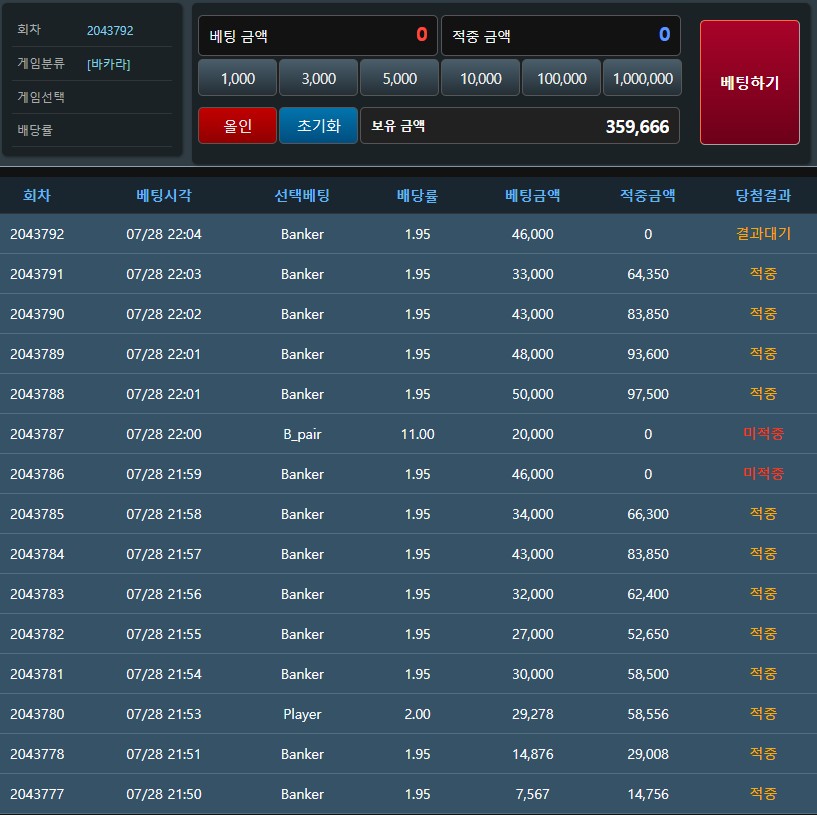Click the 선택베팅 column header
The height and width of the screenshot is (815, 817).
click(x=302, y=195)
